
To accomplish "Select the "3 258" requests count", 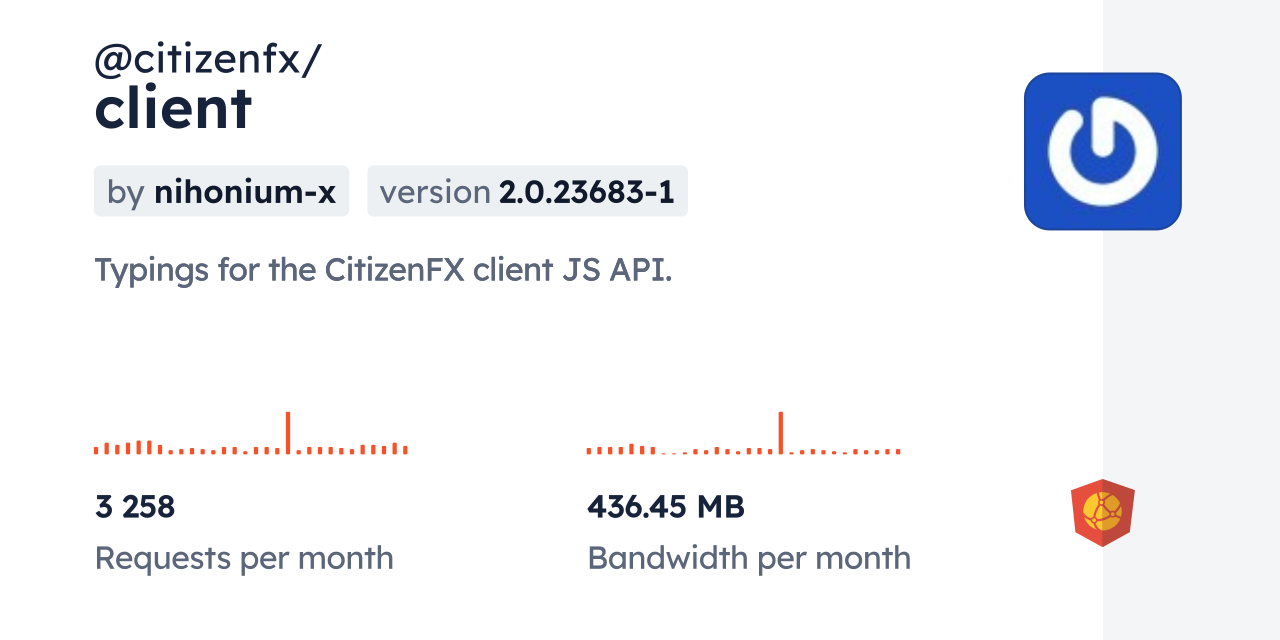I will pyautogui.click(x=135, y=507).
